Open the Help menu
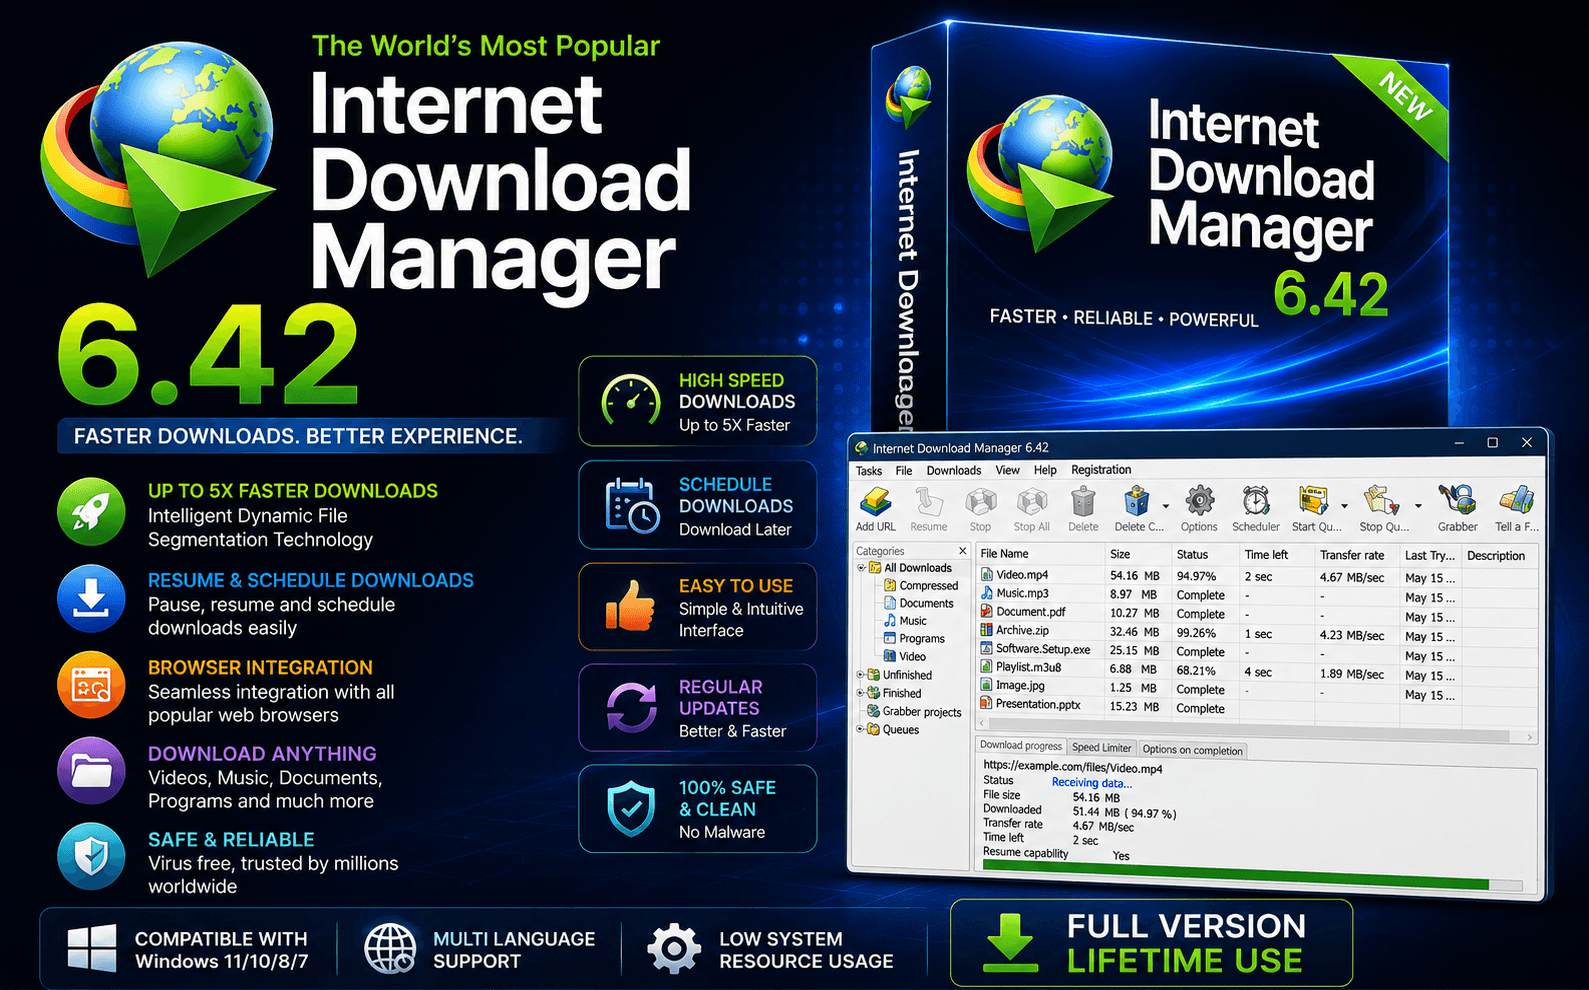Viewport: 1589px width, 990px height. [1045, 470]
